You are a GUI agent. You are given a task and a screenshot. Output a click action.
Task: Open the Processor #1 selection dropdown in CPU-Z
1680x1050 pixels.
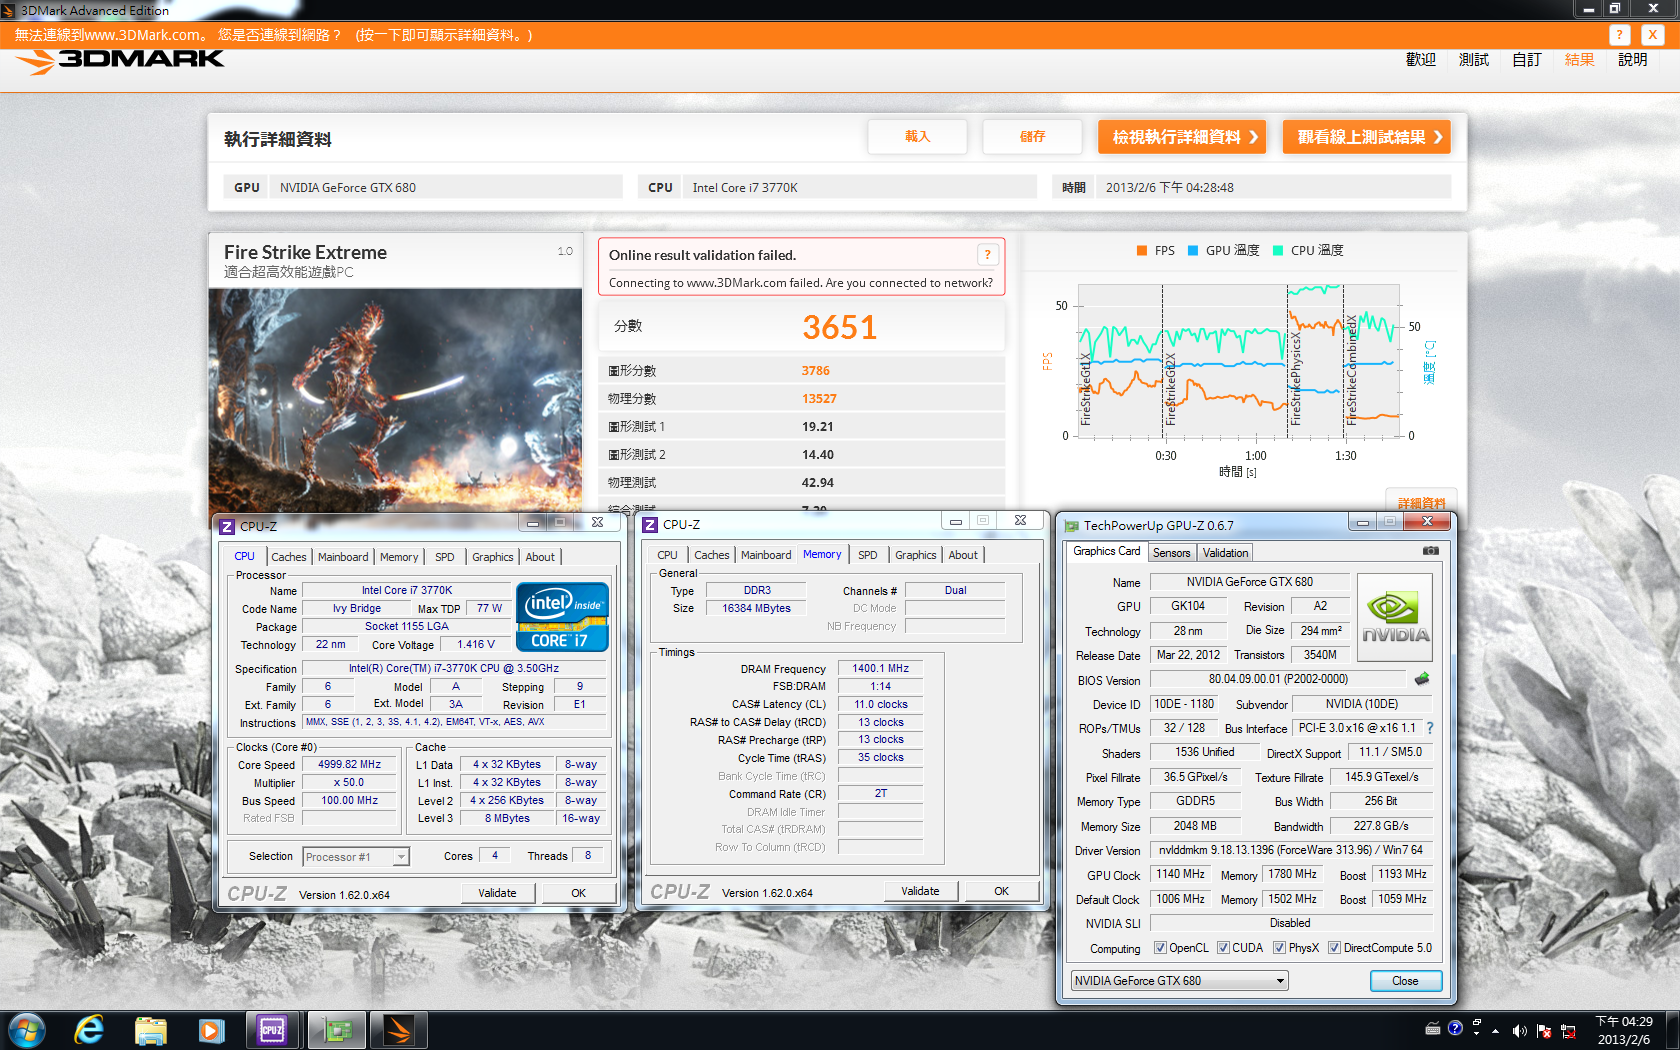[x=401, y=857]
